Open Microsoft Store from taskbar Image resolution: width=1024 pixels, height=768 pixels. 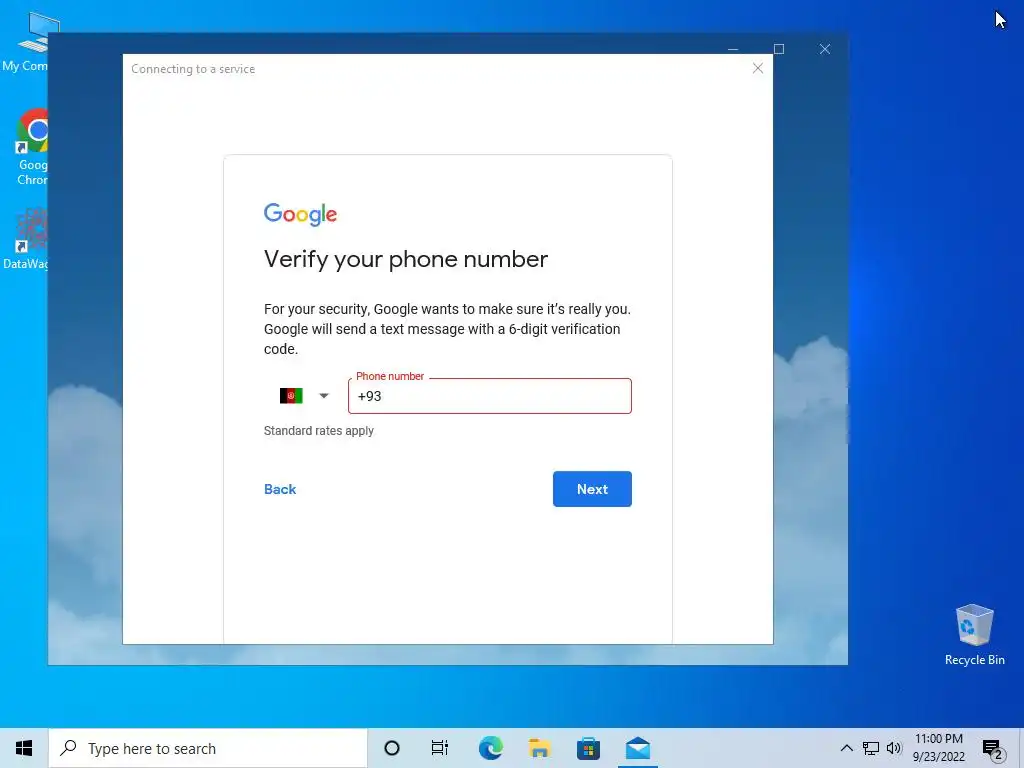point(588,748)
